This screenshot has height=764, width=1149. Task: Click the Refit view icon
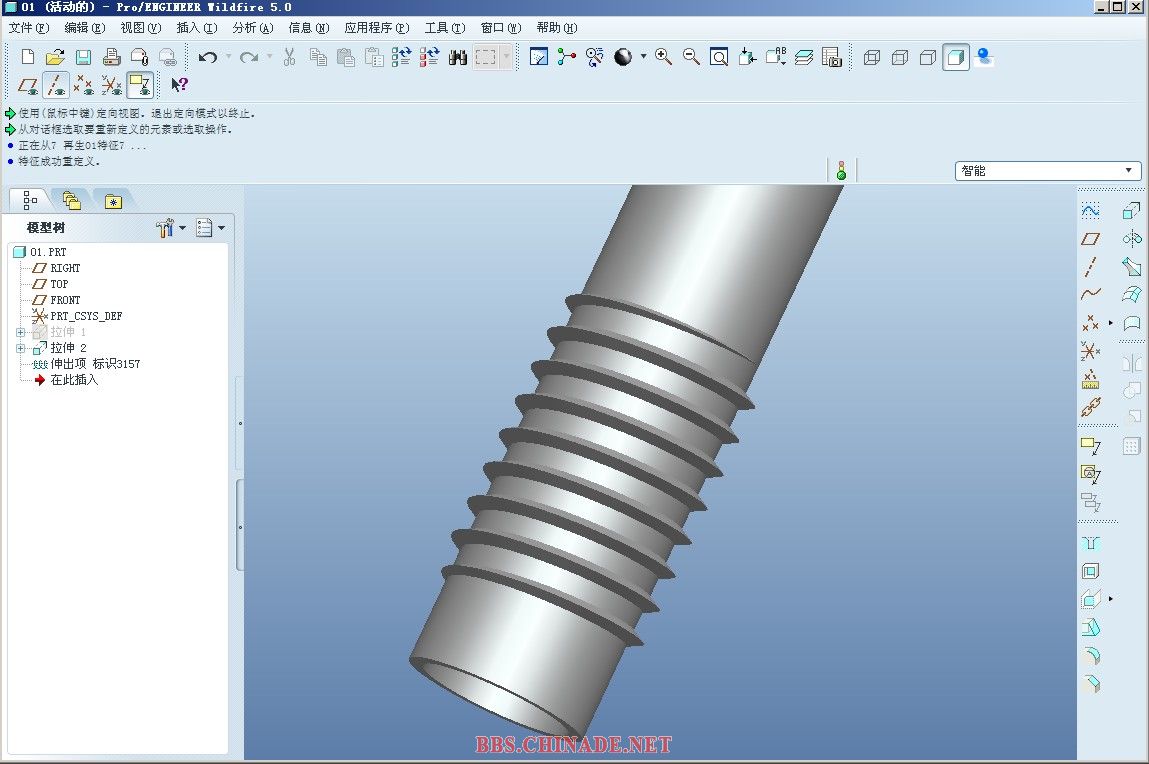[720, 57]
